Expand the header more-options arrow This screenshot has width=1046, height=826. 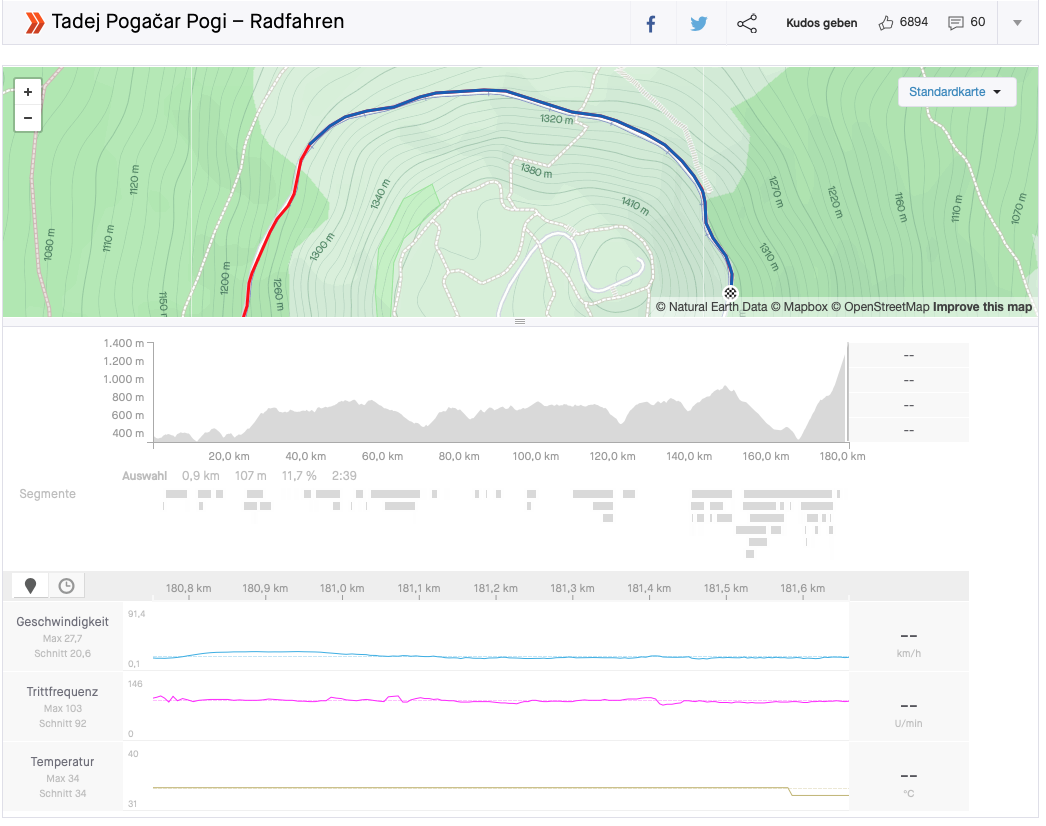click(1017, 23)
